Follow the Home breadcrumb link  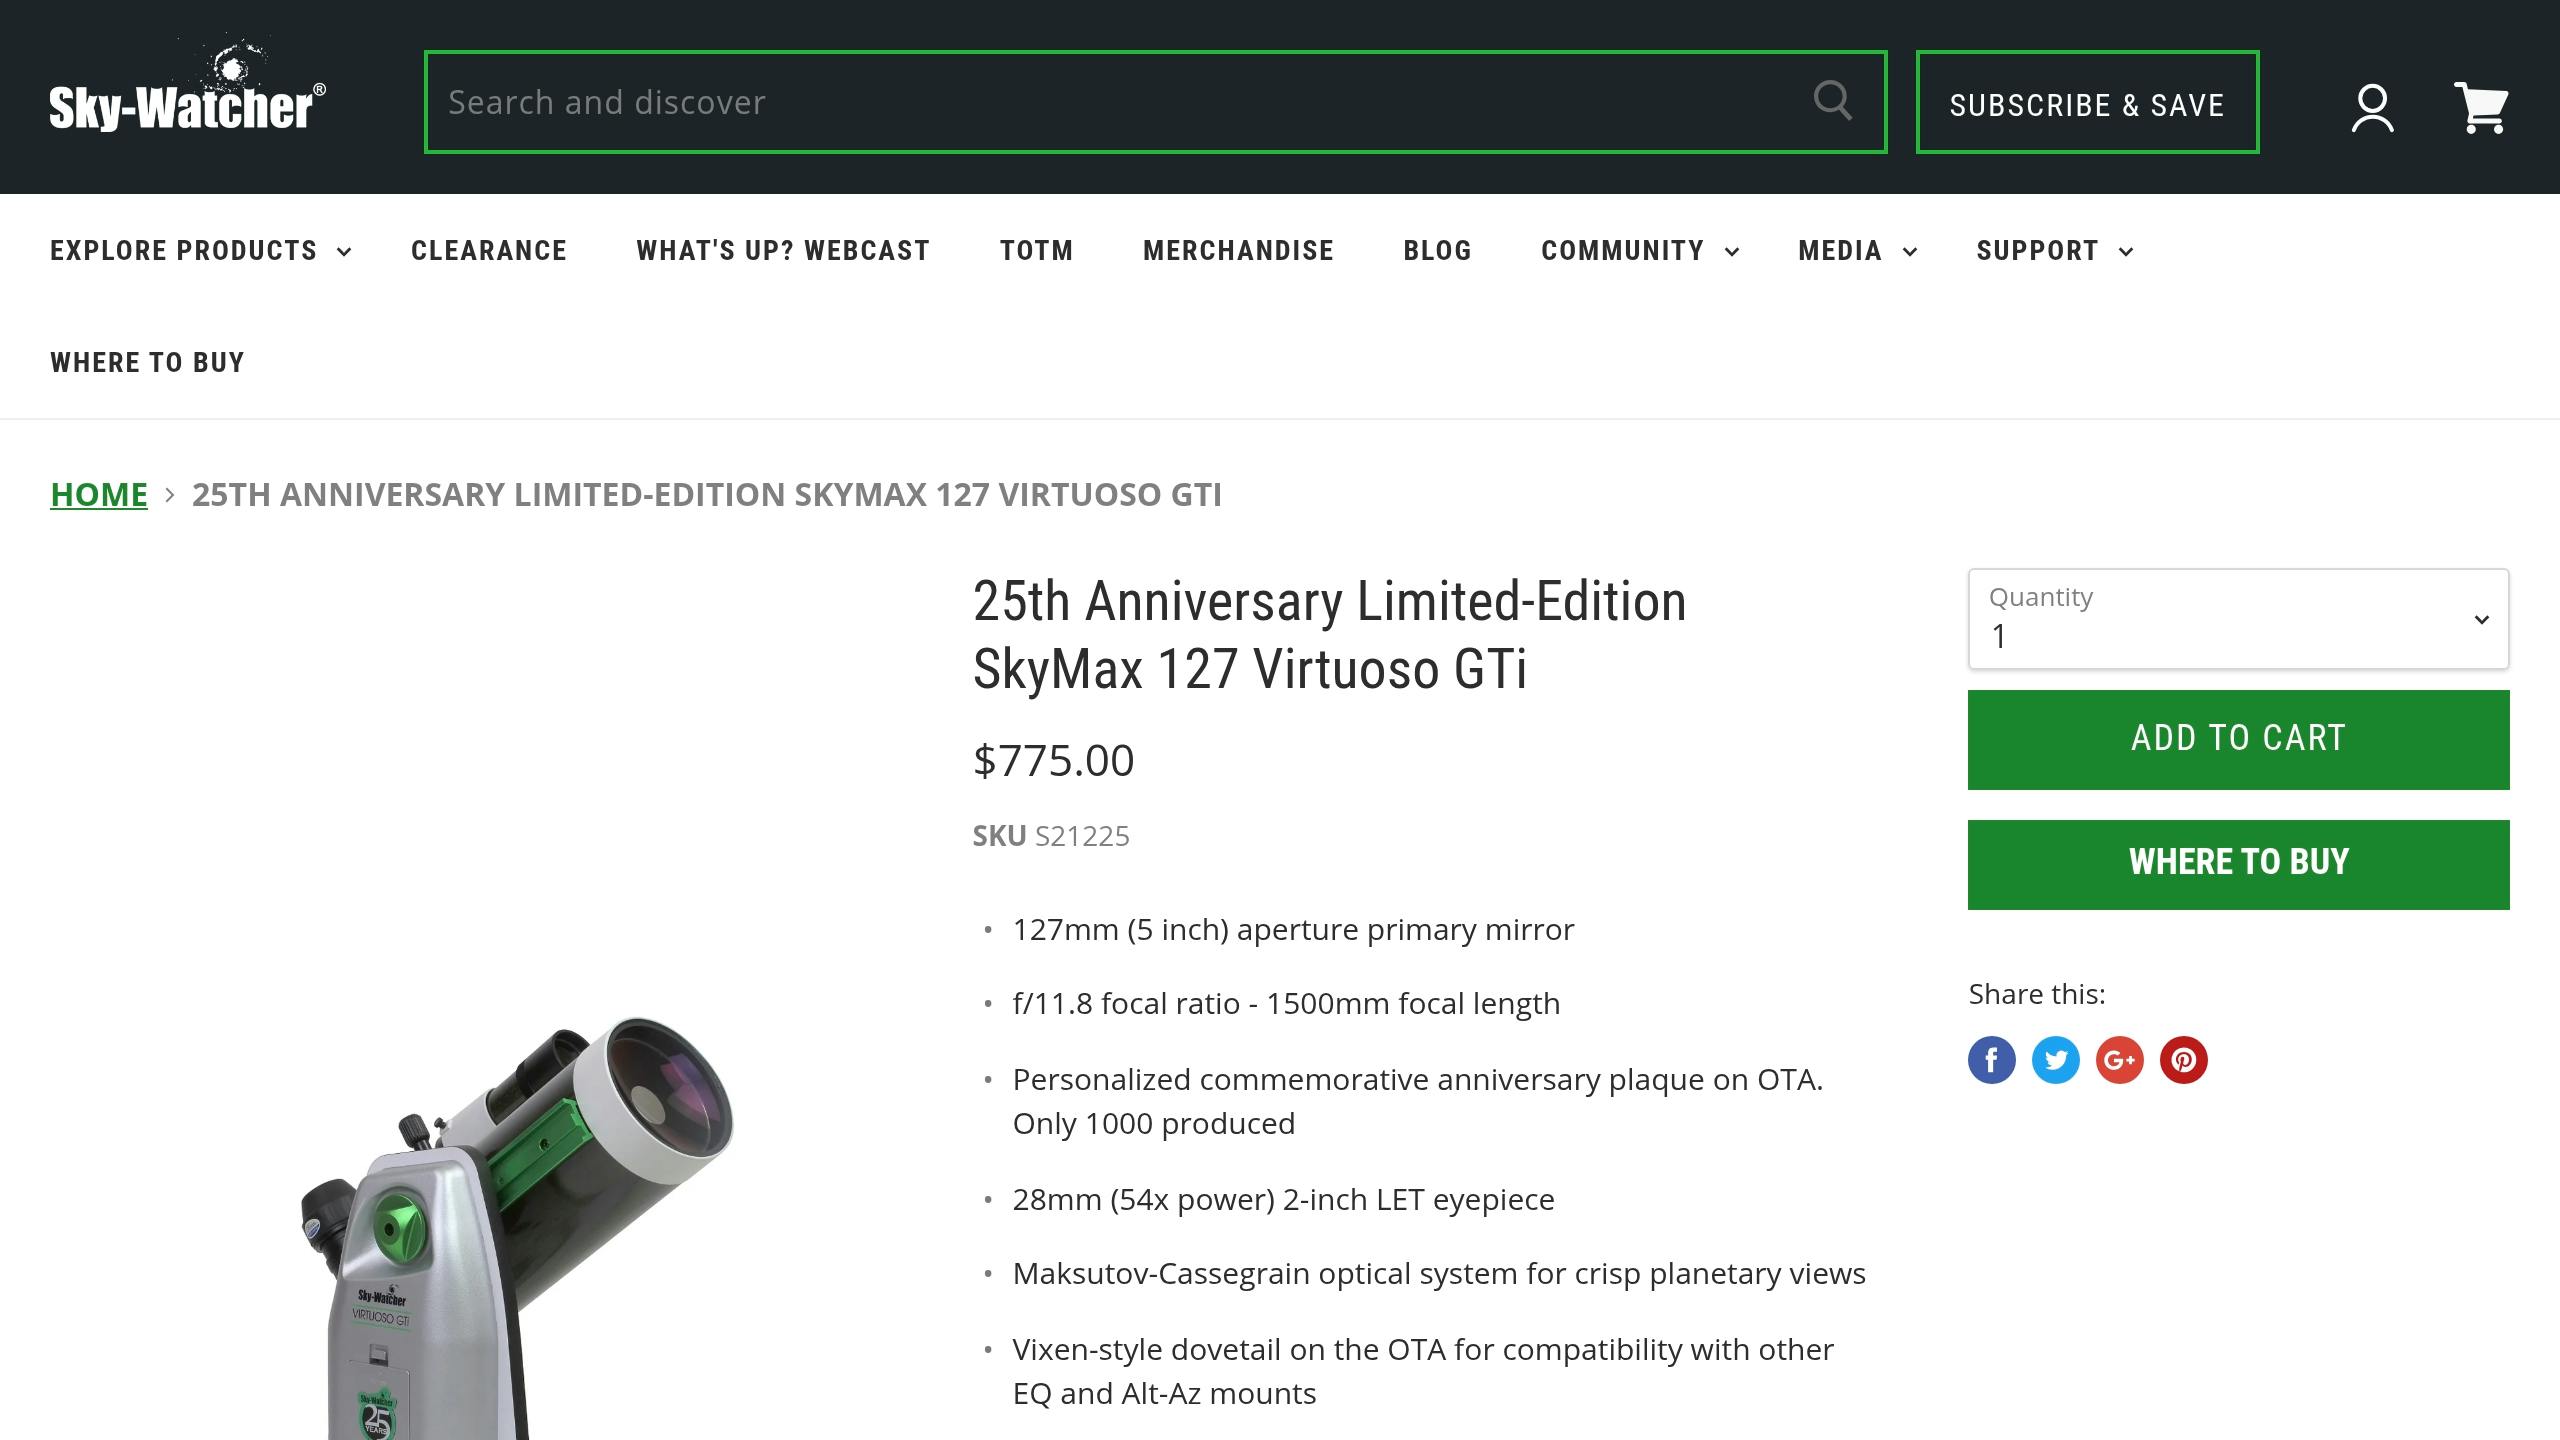pyautogui.click(x=98, y=494)
